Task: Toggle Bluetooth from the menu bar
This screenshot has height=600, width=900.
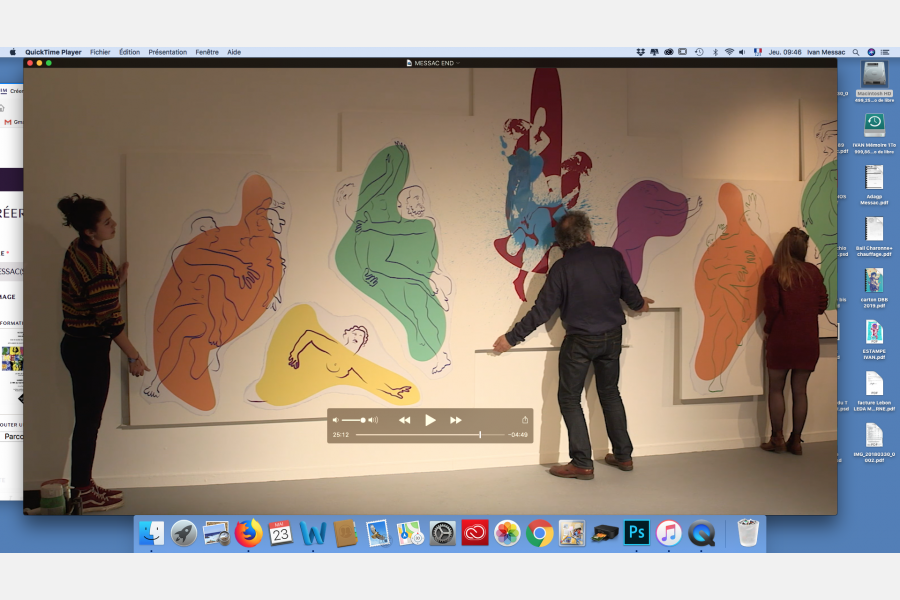Action: pos(715,52)
